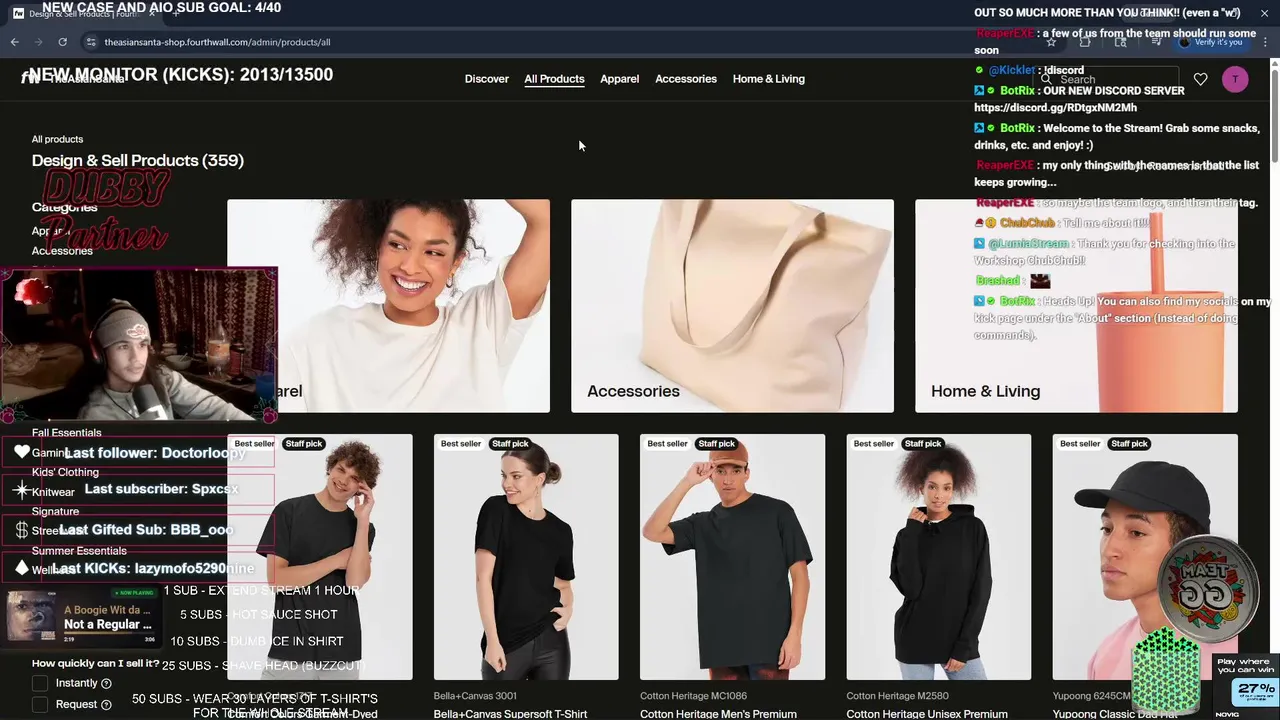The image size is (1280, 720).
Task: Open site information icon in address bar
Action: 91,42
